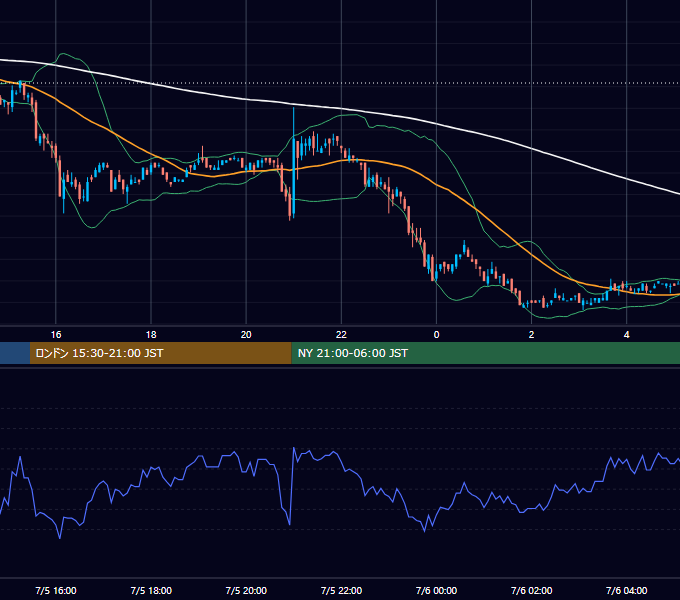Click the 7/5 18:00 label on oscillator axis

(151, 590)
